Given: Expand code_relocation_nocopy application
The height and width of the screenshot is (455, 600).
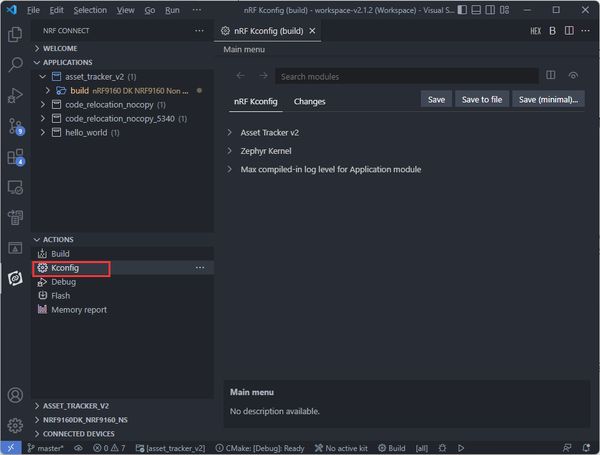Looking at the screenshot, I should [x=42, y=104].
